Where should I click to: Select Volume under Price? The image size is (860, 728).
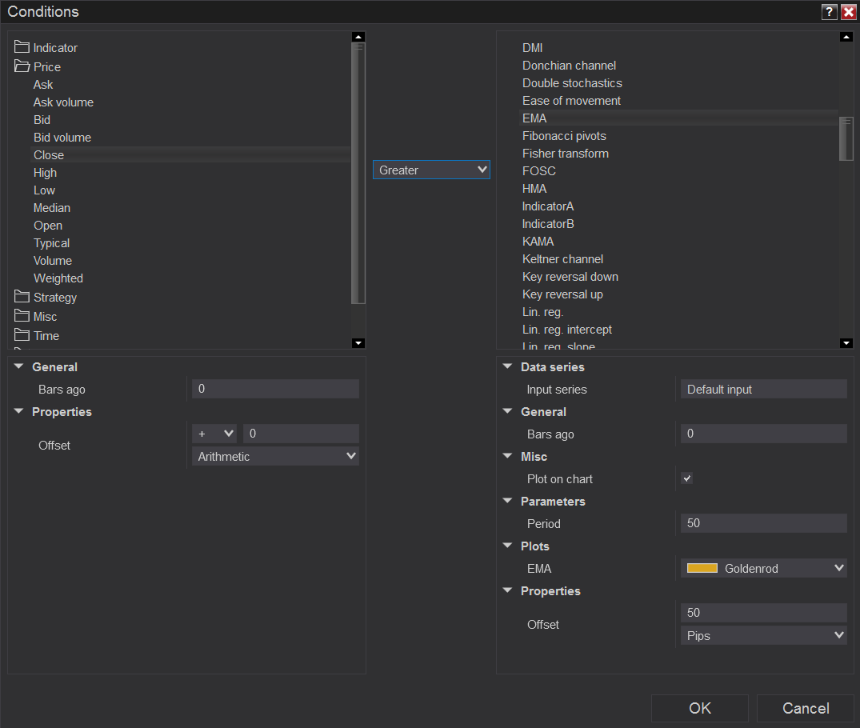tap(52, 260)
